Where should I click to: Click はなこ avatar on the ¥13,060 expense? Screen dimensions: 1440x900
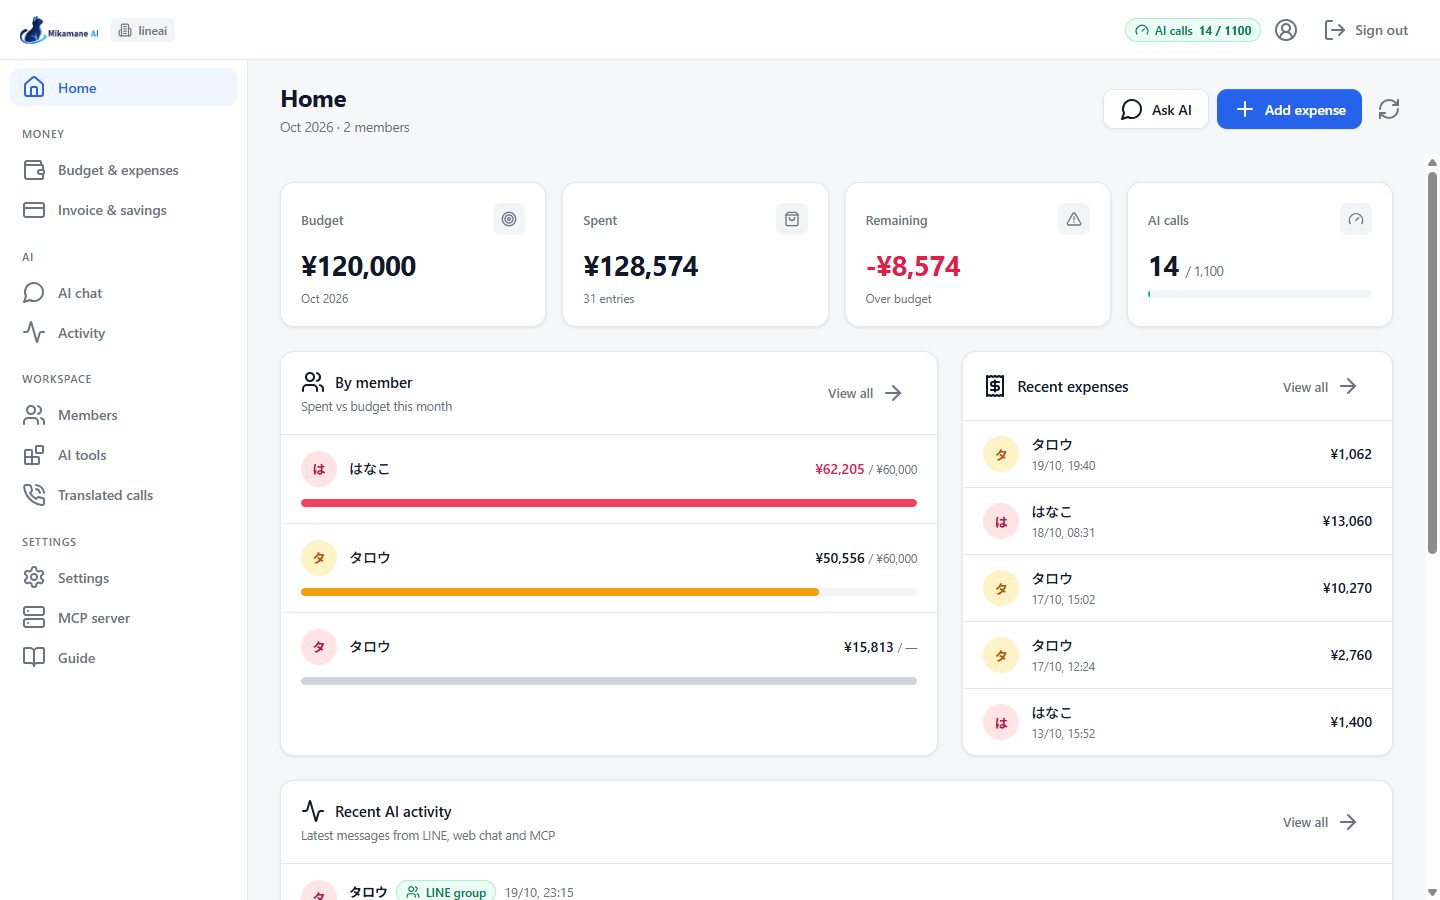point(1001,521)
